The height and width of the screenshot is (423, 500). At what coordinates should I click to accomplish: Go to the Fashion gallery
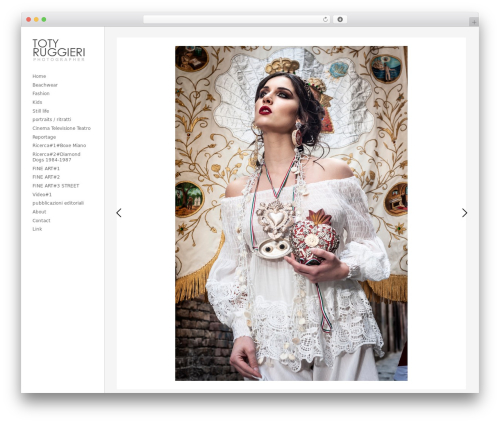pos(41,93)
